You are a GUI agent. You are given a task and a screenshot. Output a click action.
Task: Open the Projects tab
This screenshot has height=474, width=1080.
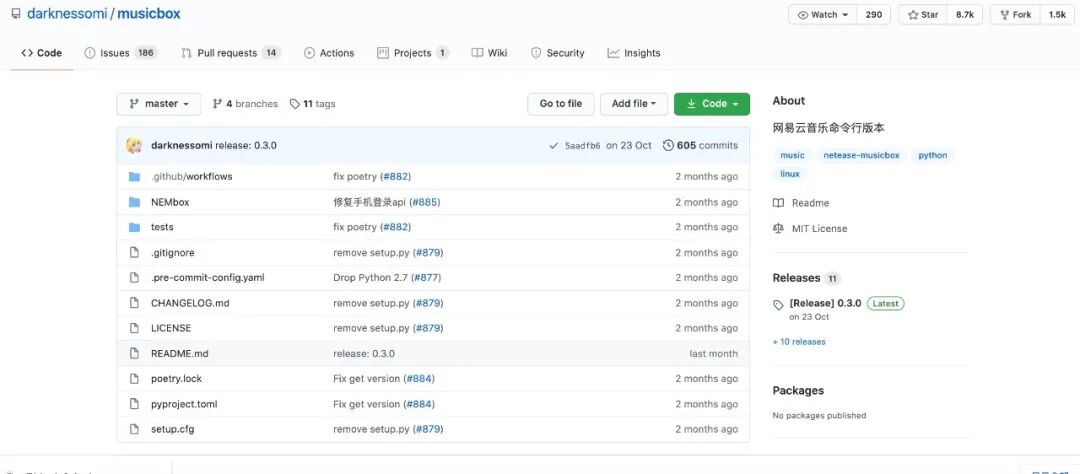[x=413, y=53]
